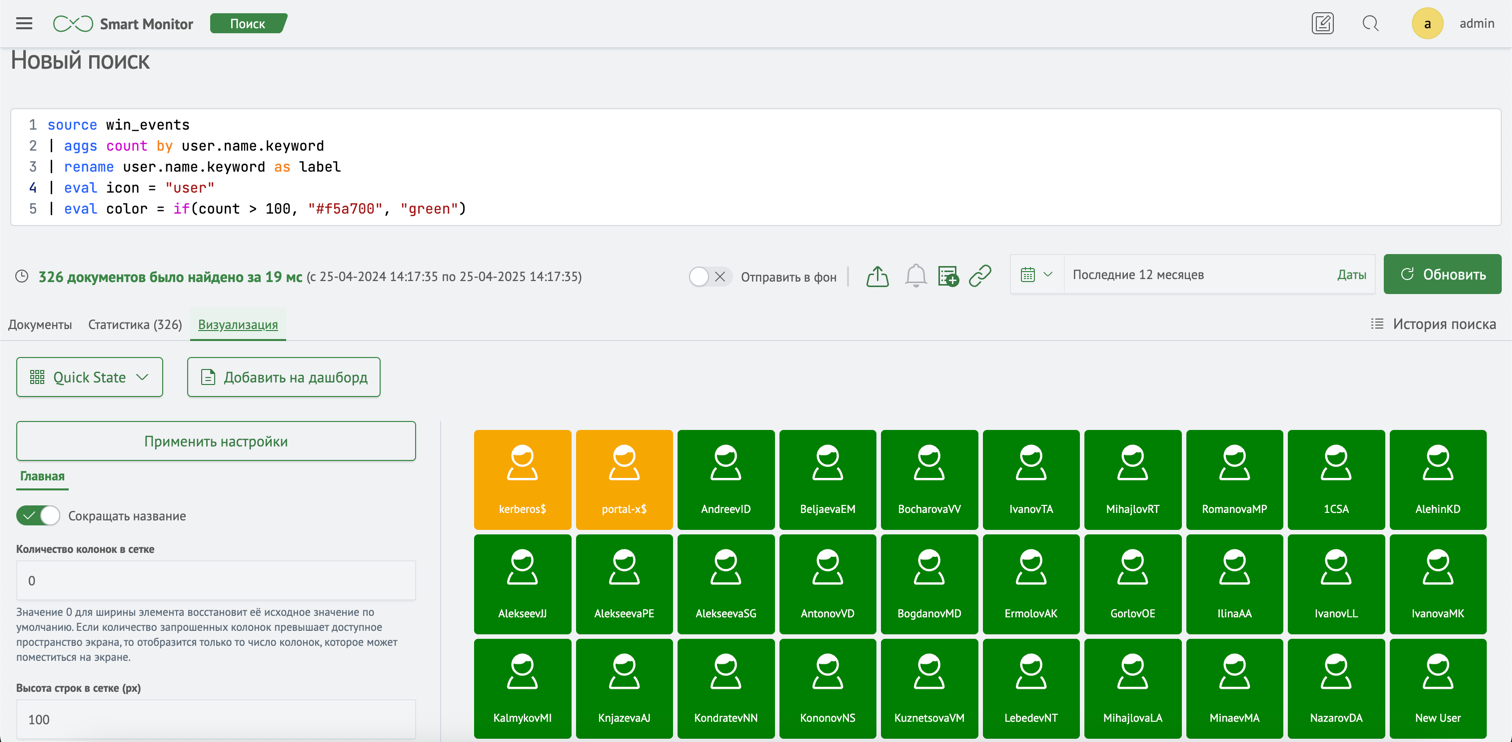The height and width of the screenshot is (742, 1512).
Task: Click the AlehinKD user icon tile
Action: (x=1438, y=479)
